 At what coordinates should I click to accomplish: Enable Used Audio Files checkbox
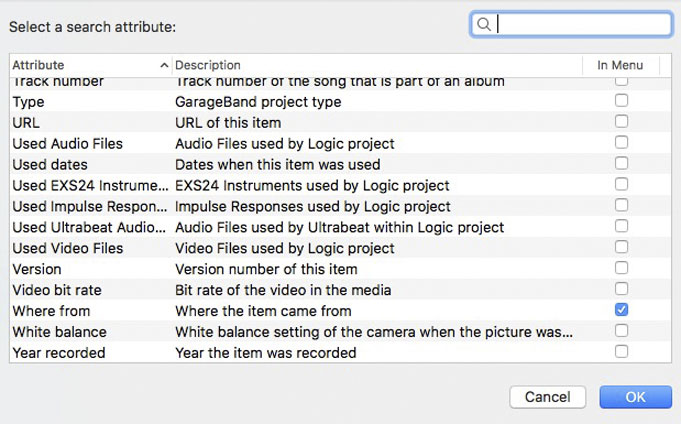pos(621,142)
